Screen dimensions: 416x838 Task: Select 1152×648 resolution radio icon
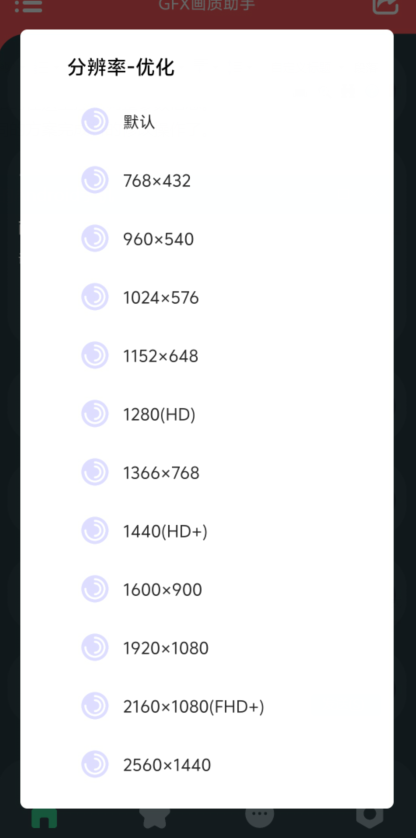(x=95, y=355)
